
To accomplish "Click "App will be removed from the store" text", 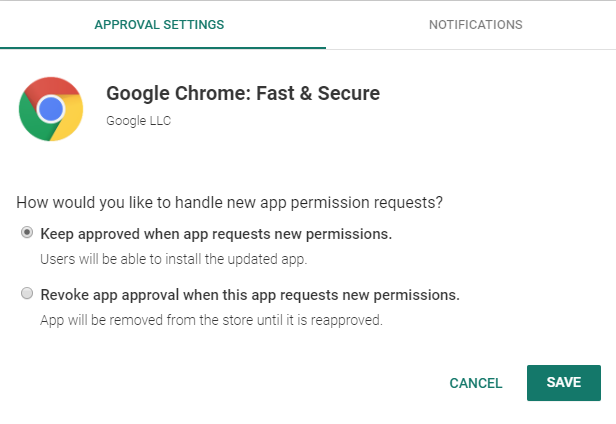I will [x=211, y=321].
